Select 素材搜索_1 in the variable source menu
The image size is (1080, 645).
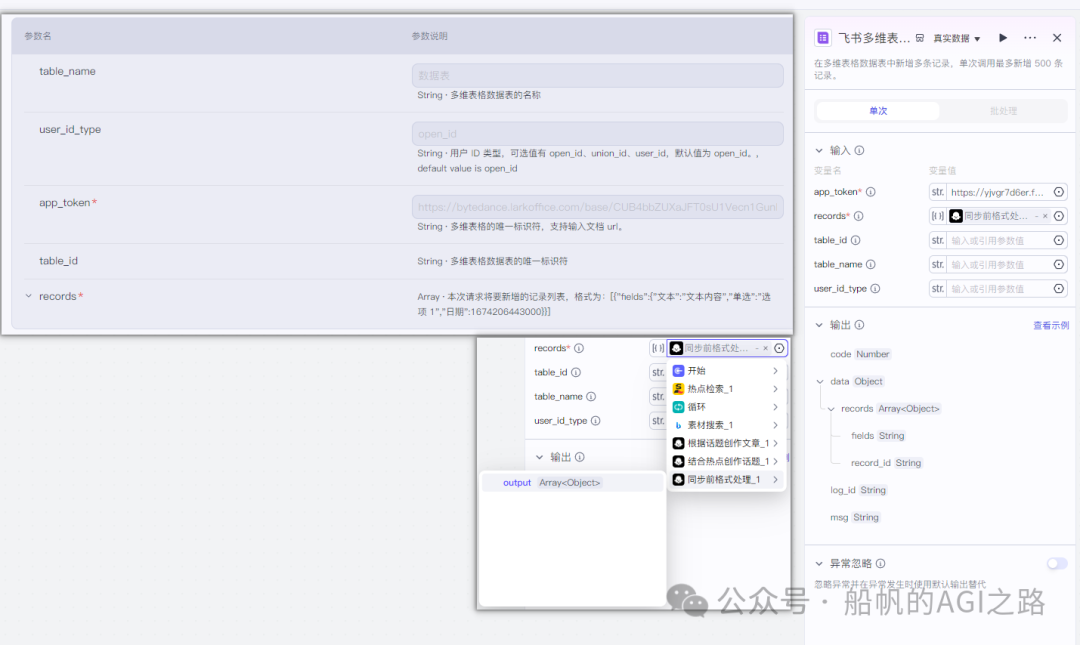click(726, 425)
